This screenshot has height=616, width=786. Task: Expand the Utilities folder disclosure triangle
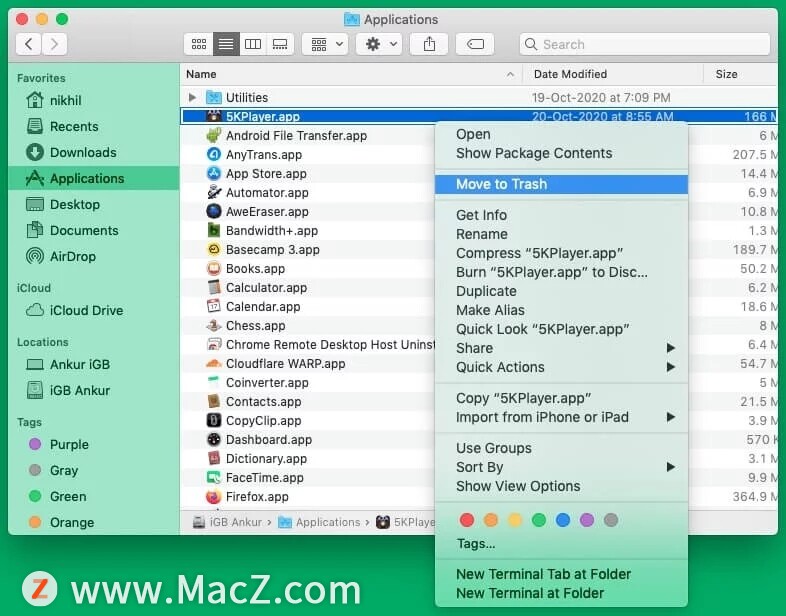192,97
